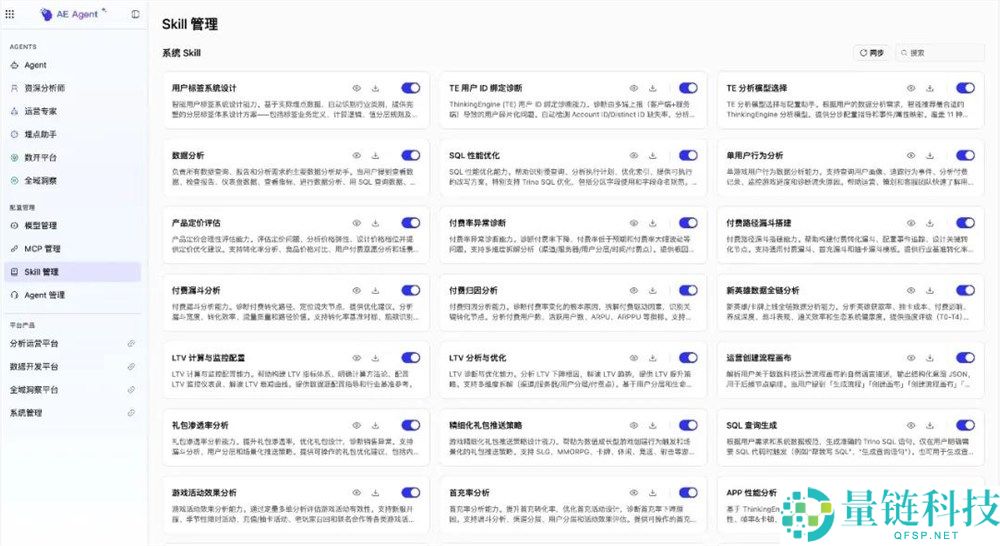Go to 模型管理 in sidebar
Screen dimensions: 1000x546
tap(72, 226)
